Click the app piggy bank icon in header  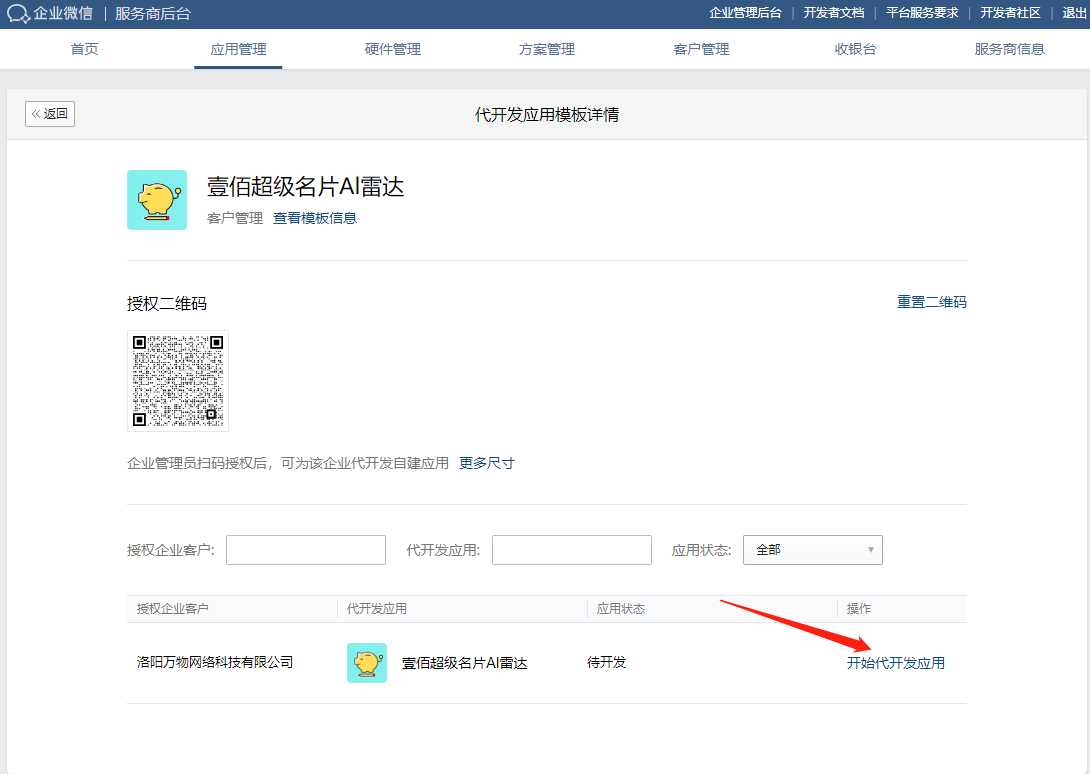pyautogui.click(x=157, y=200)
